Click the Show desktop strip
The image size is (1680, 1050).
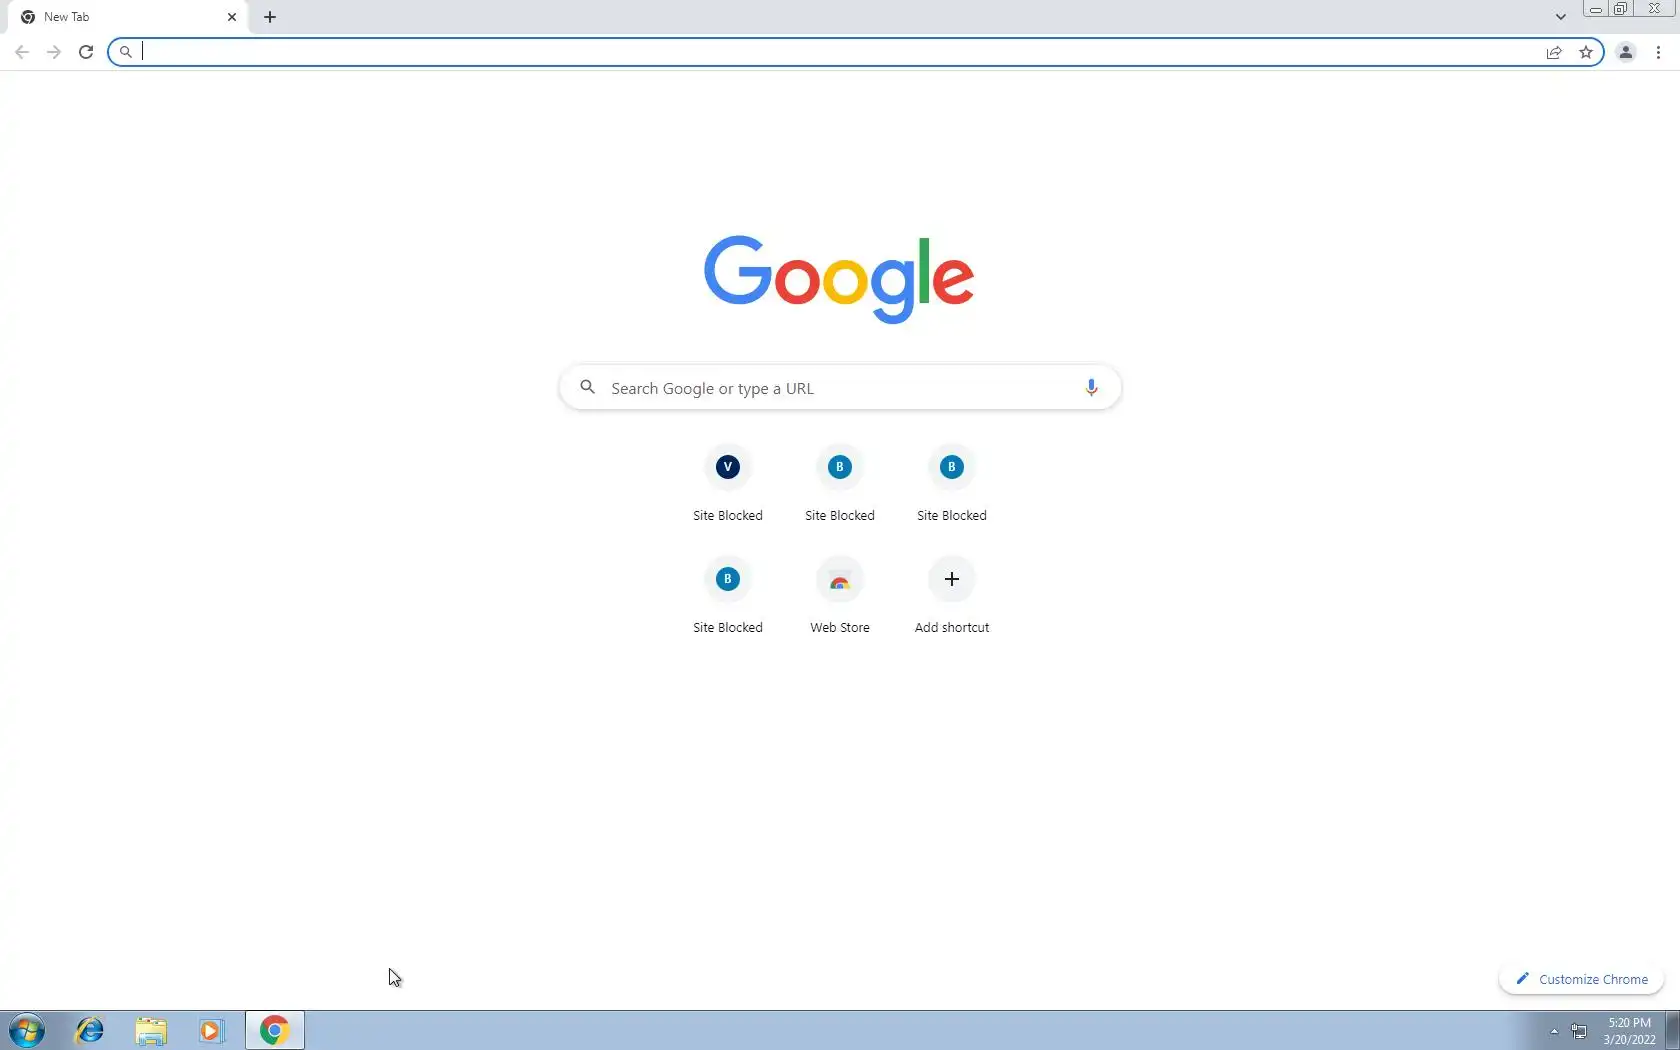point(1673,1030)
